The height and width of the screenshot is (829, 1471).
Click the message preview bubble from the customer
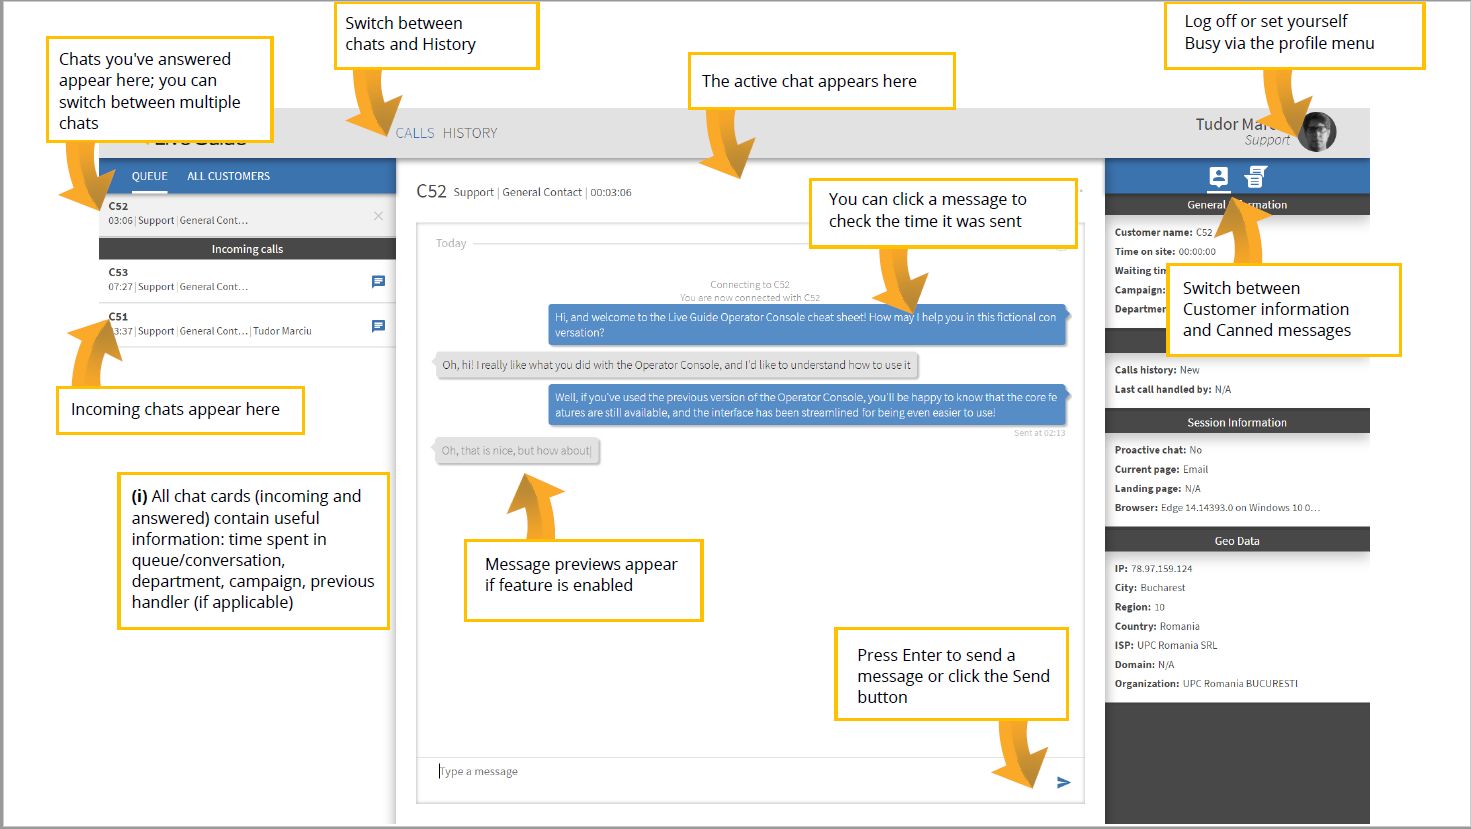coord(516,451)
